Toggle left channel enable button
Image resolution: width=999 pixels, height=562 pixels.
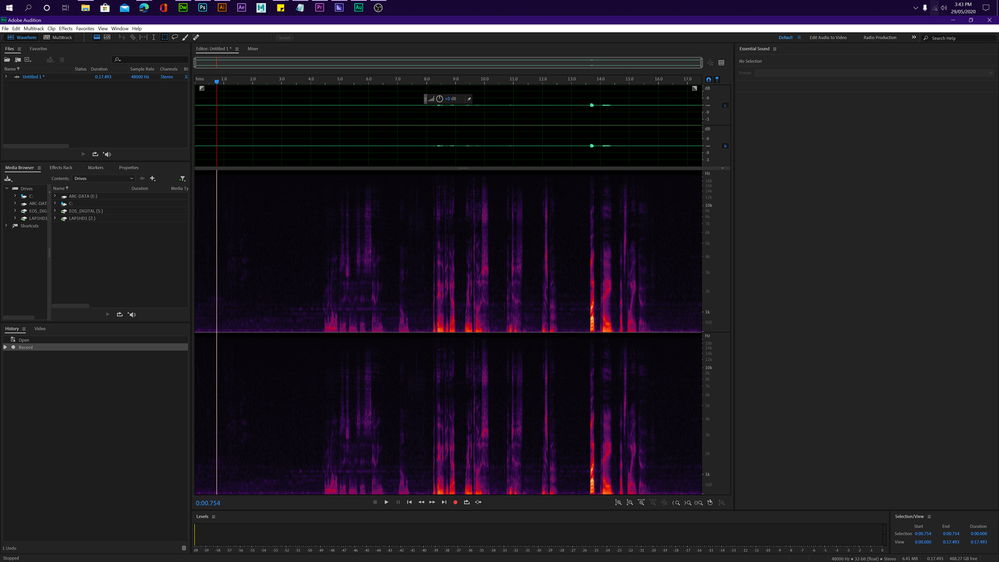coord(725,105)
